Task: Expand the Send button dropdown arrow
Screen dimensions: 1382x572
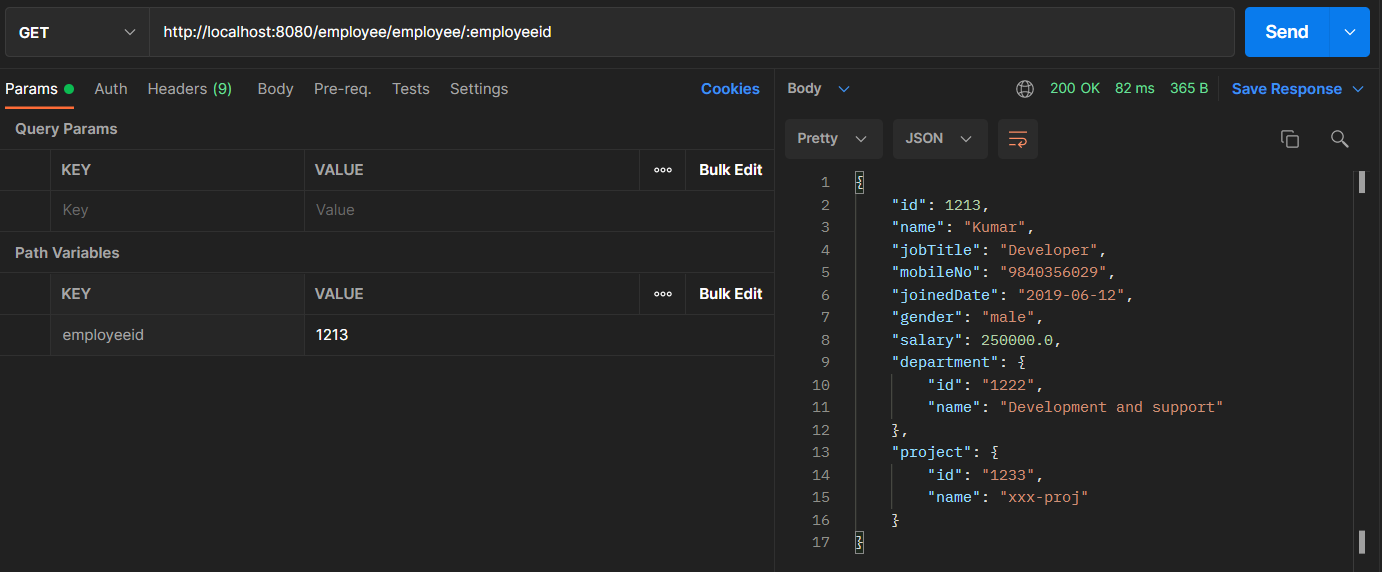Action: point(1349,32)
